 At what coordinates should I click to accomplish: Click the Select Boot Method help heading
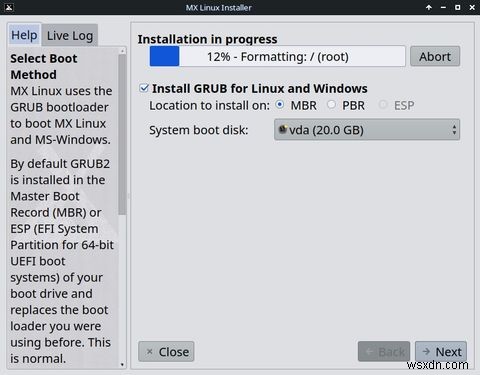coord(44,66)
